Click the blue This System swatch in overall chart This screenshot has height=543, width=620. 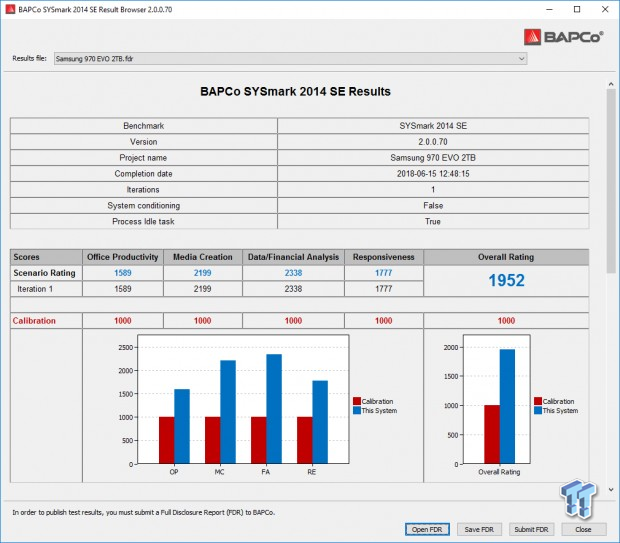tap(537, 411)
